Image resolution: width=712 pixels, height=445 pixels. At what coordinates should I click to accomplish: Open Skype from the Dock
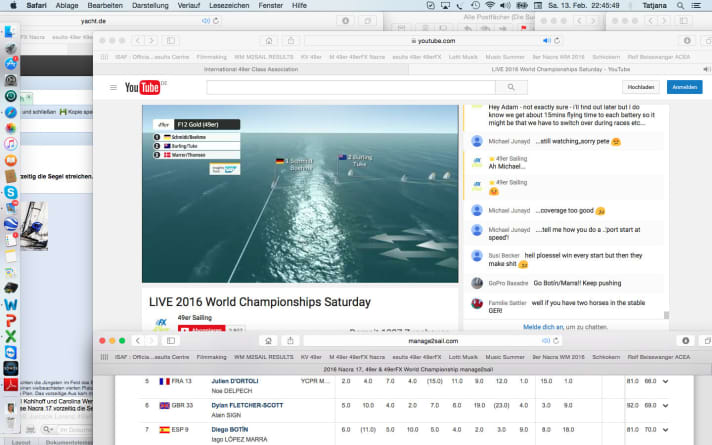click(x=10, y=192)
